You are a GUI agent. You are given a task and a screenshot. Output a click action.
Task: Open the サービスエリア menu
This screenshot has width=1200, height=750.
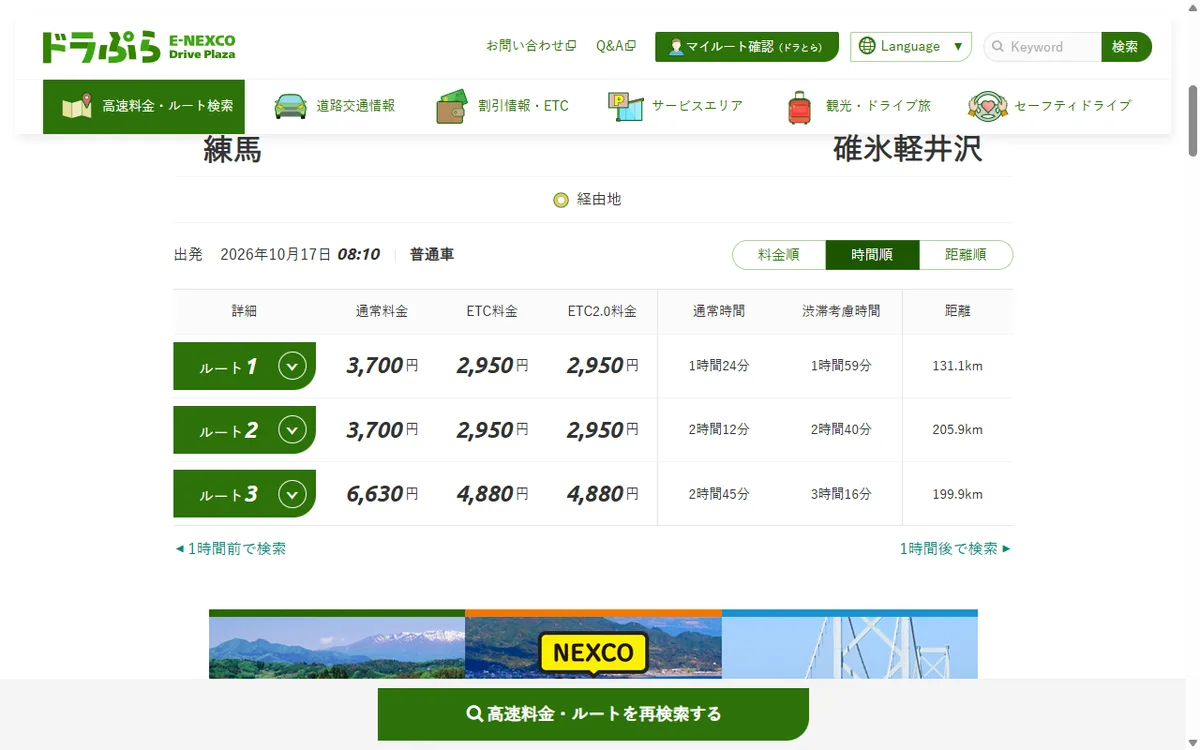pyautogui.click(x=676, y=106)
